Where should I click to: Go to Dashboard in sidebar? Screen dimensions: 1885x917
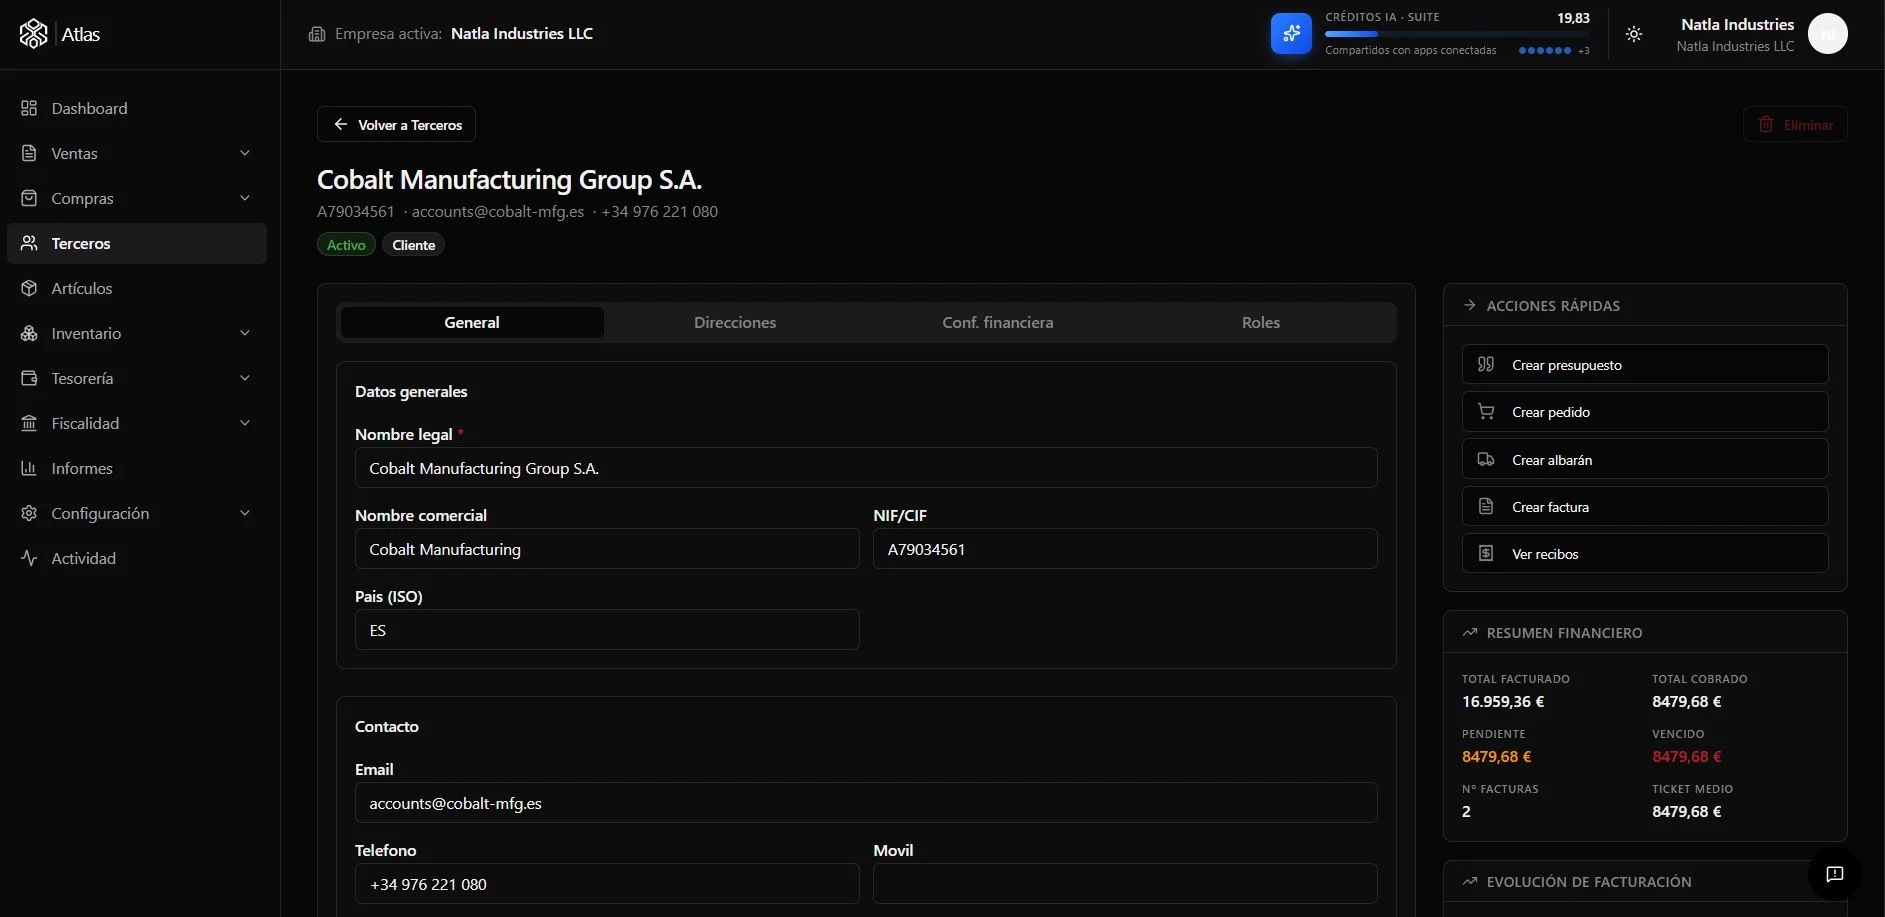tap(137, 108)
